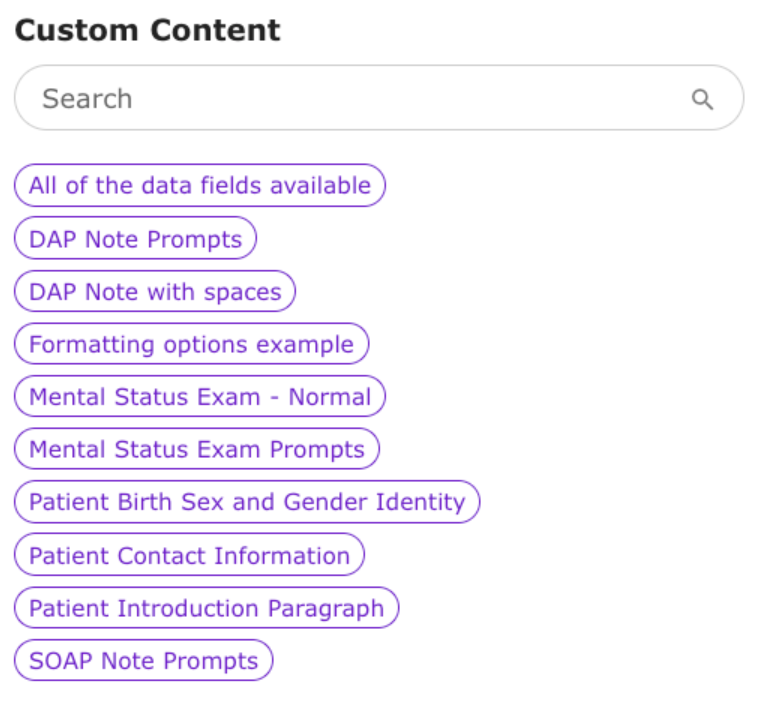
Task: Add "Patient Birth Sex and Gender Identity"
Action: point(246,502)
